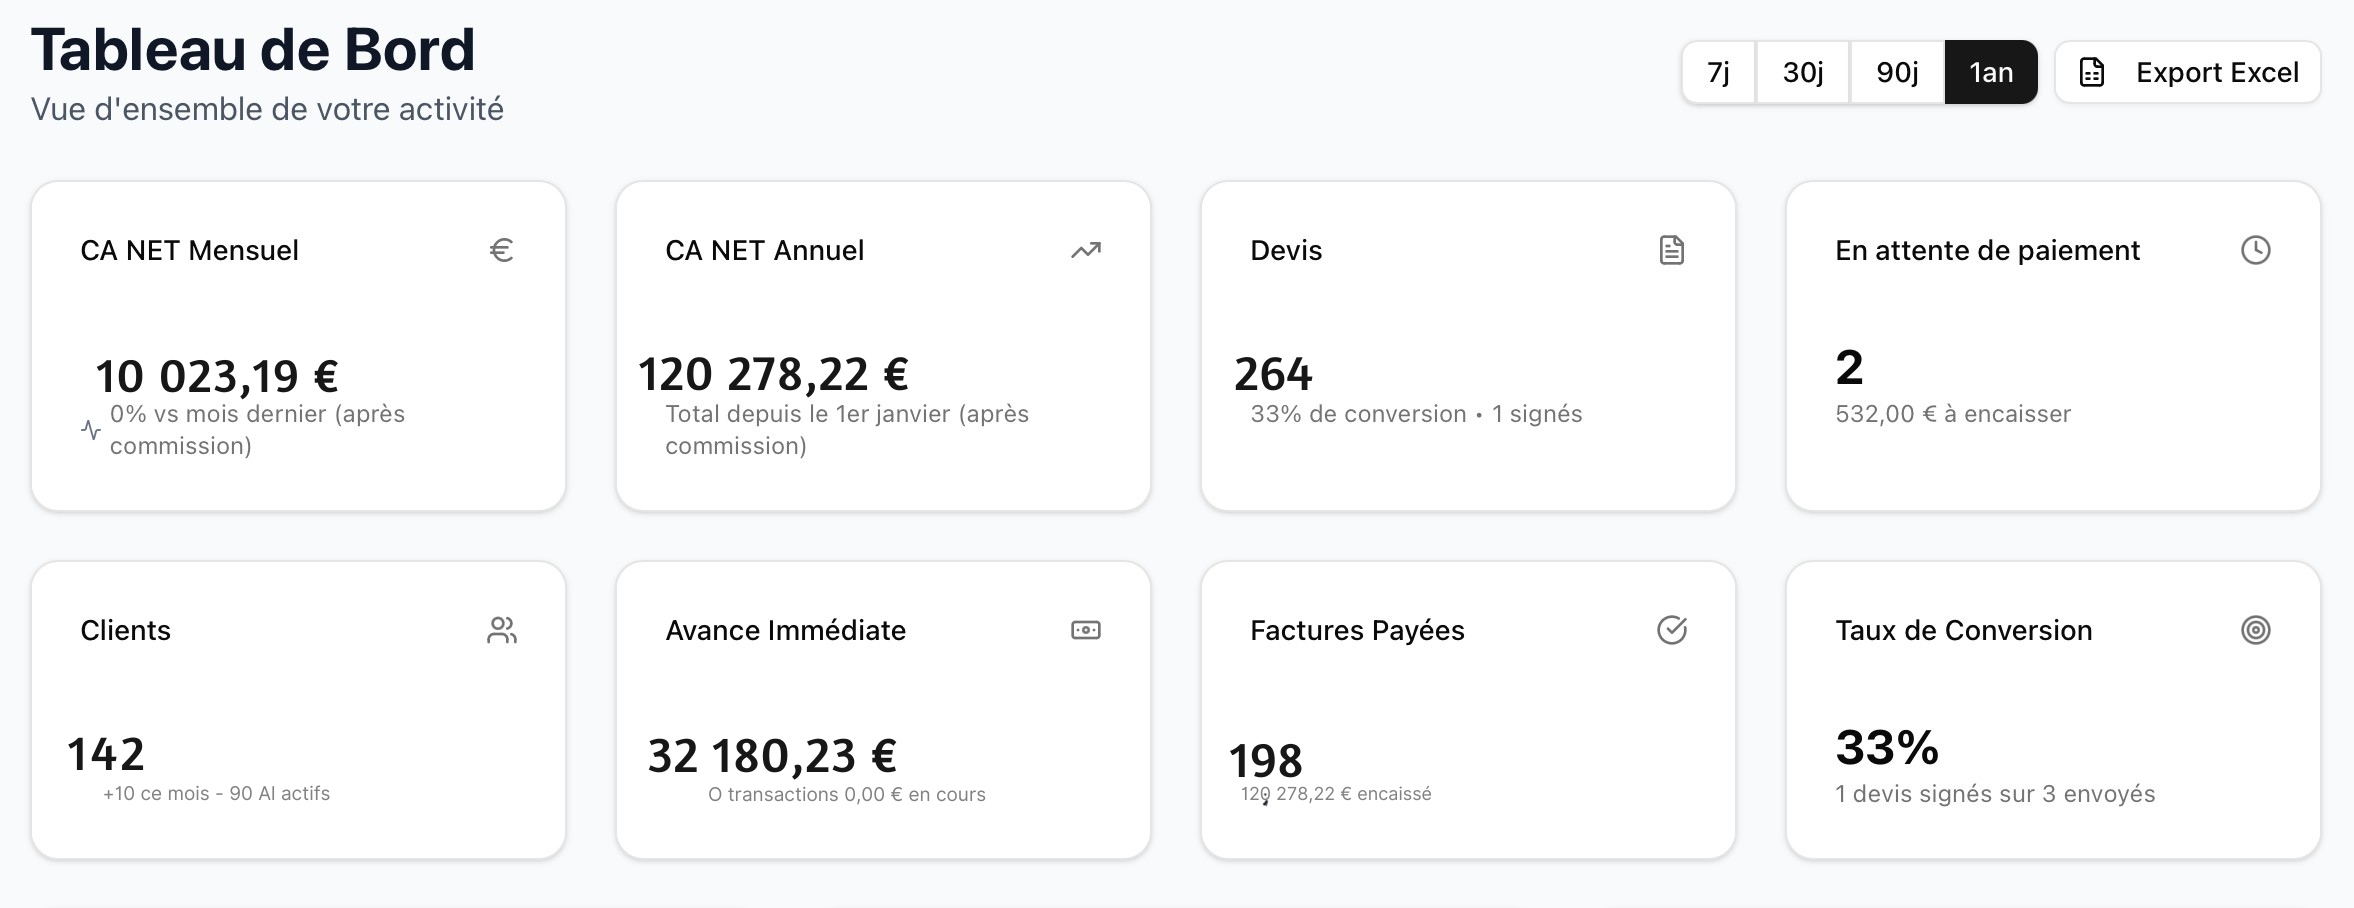This screenshot has height=908, width=2354.
Task: Click the check-circle icon on Factures Payées
Action: pyautogui.click(x=1671, y=630)
